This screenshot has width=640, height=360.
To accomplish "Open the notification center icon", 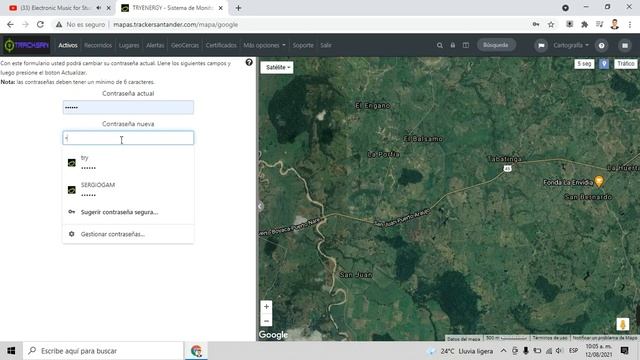I will 624,351.
